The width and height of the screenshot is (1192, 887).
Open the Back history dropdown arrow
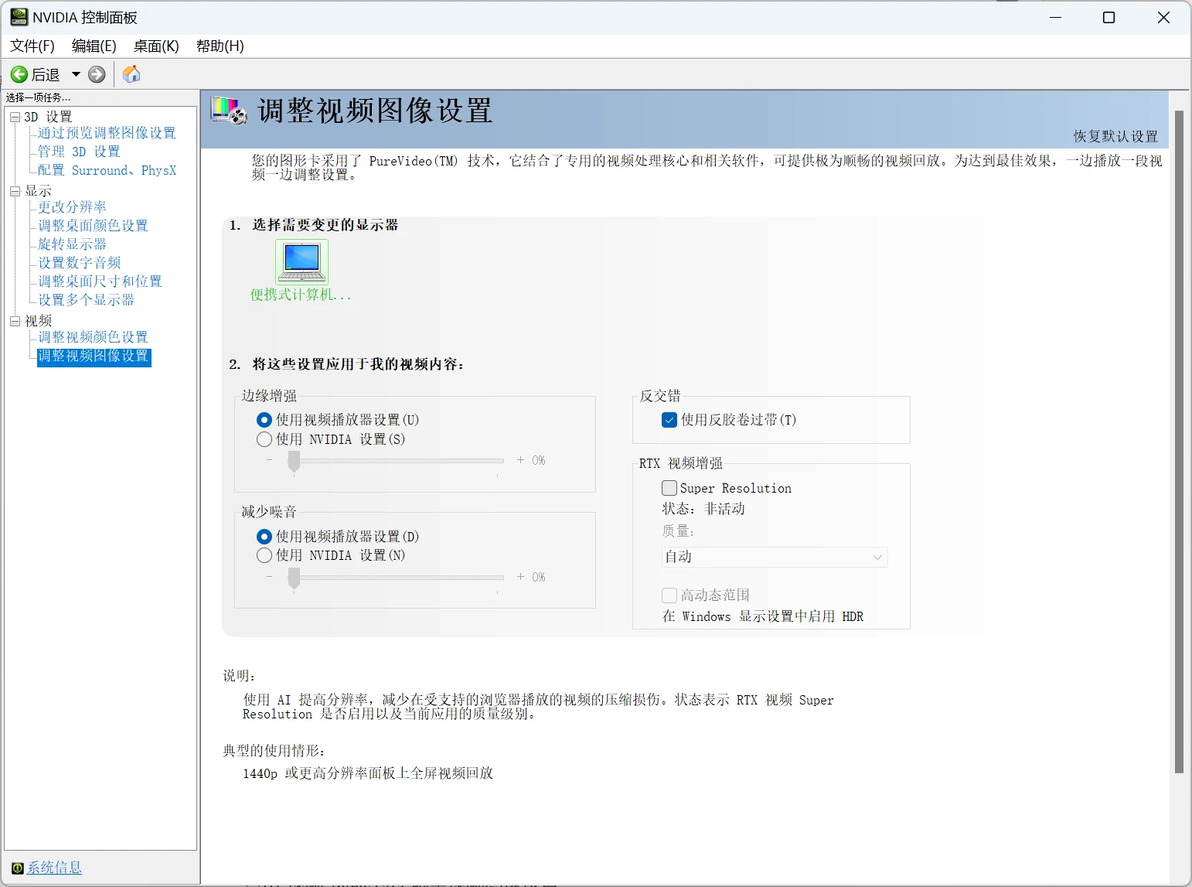(x=76, y=74)
